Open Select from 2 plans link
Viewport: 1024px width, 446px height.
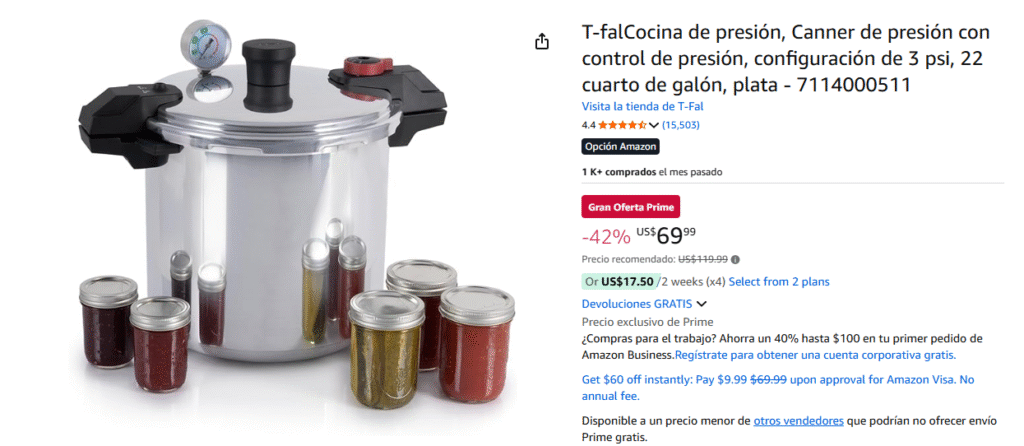(779, 282)
